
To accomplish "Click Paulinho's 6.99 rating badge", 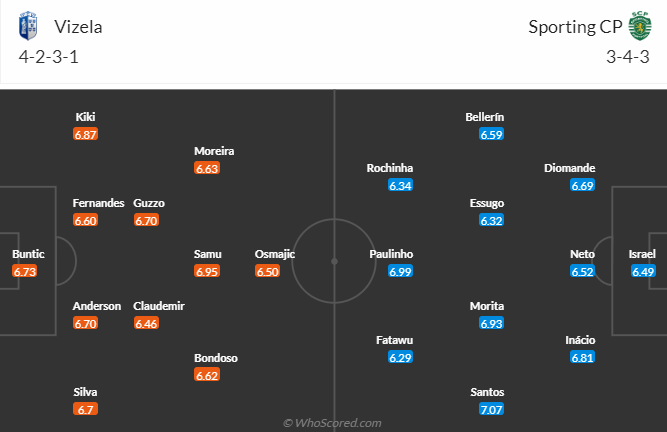I will [400, 271].
